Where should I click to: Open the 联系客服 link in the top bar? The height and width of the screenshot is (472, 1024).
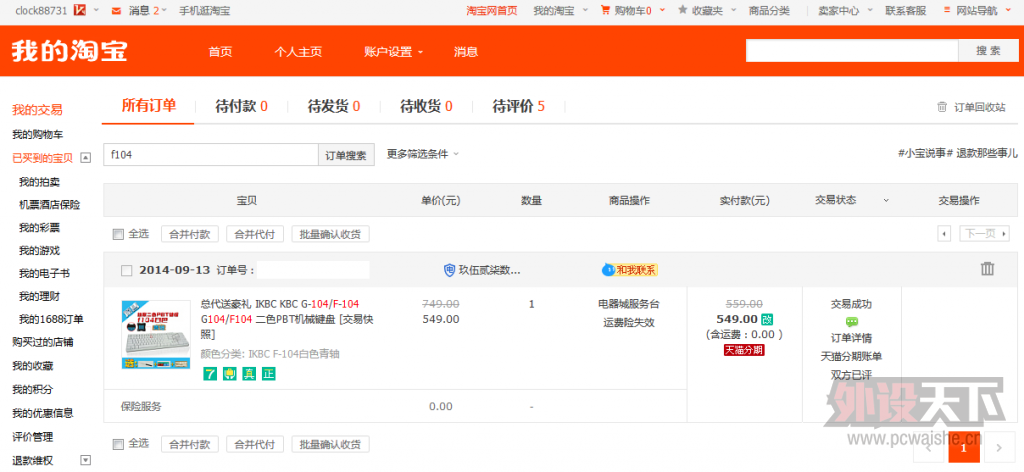(x=906, y=10)
